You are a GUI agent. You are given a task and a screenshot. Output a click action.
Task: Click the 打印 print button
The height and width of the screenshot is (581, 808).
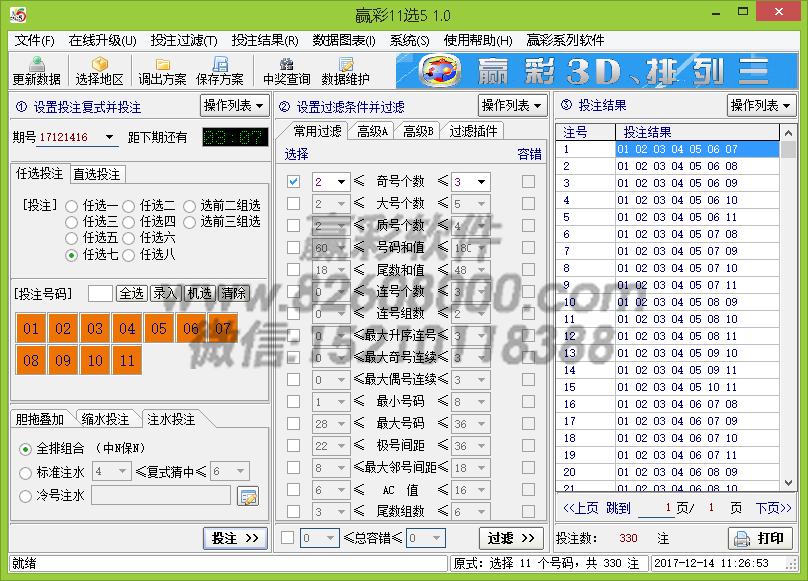(x=760, y=538)
